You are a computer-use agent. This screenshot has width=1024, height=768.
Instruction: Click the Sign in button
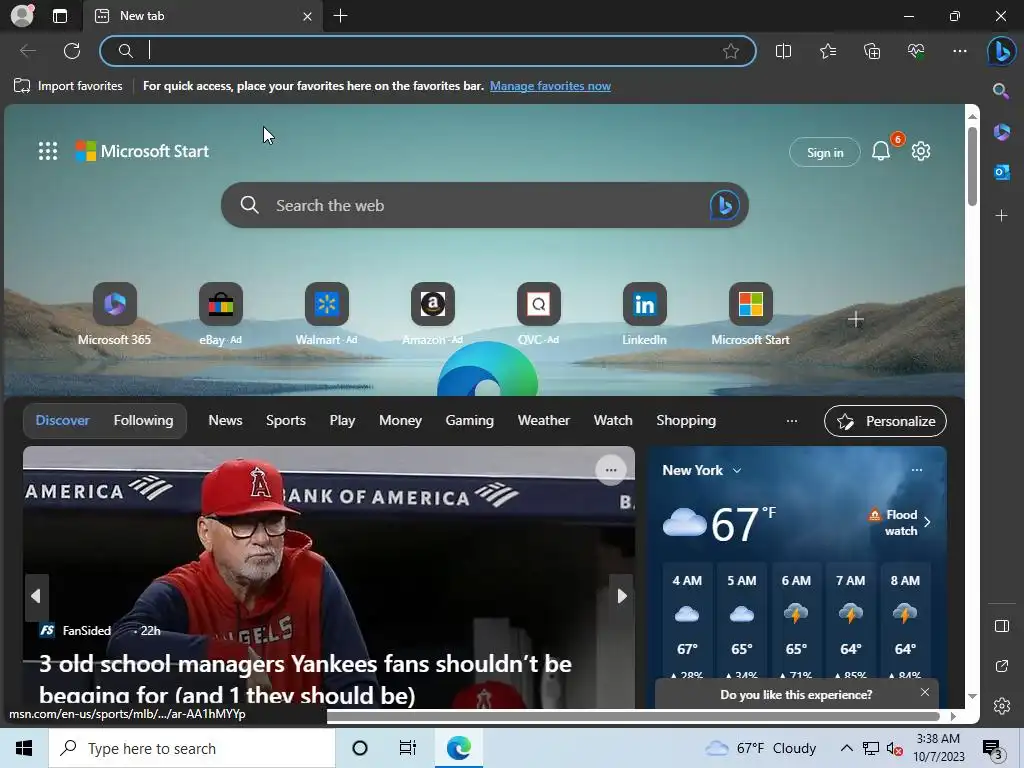click(x=825, y=152)
